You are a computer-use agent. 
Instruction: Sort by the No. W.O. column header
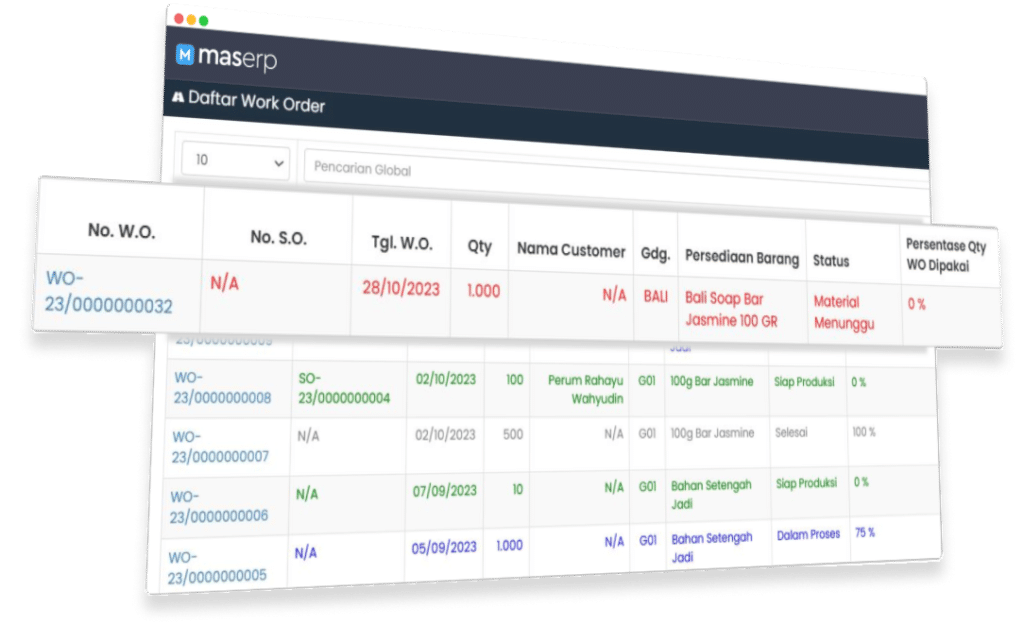tap(121, 230)
